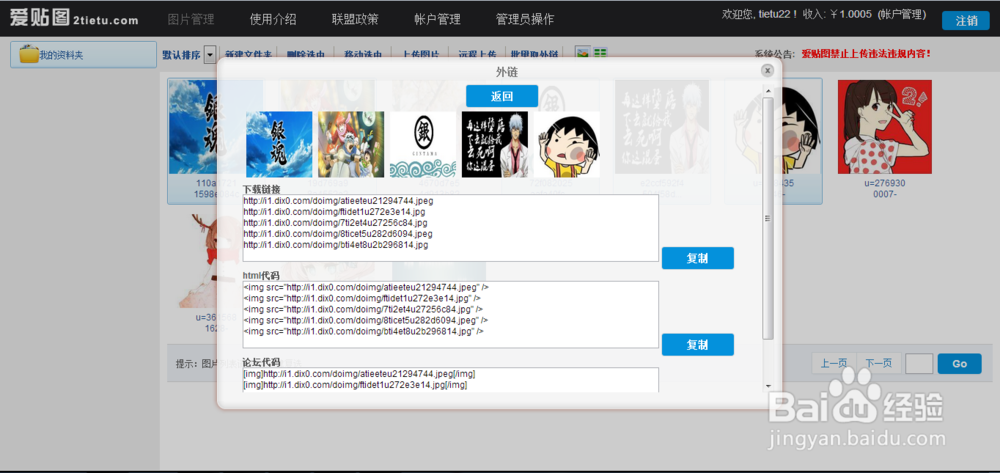
Task: Click the dialog scrollbar down arrow
Action: 768,386
